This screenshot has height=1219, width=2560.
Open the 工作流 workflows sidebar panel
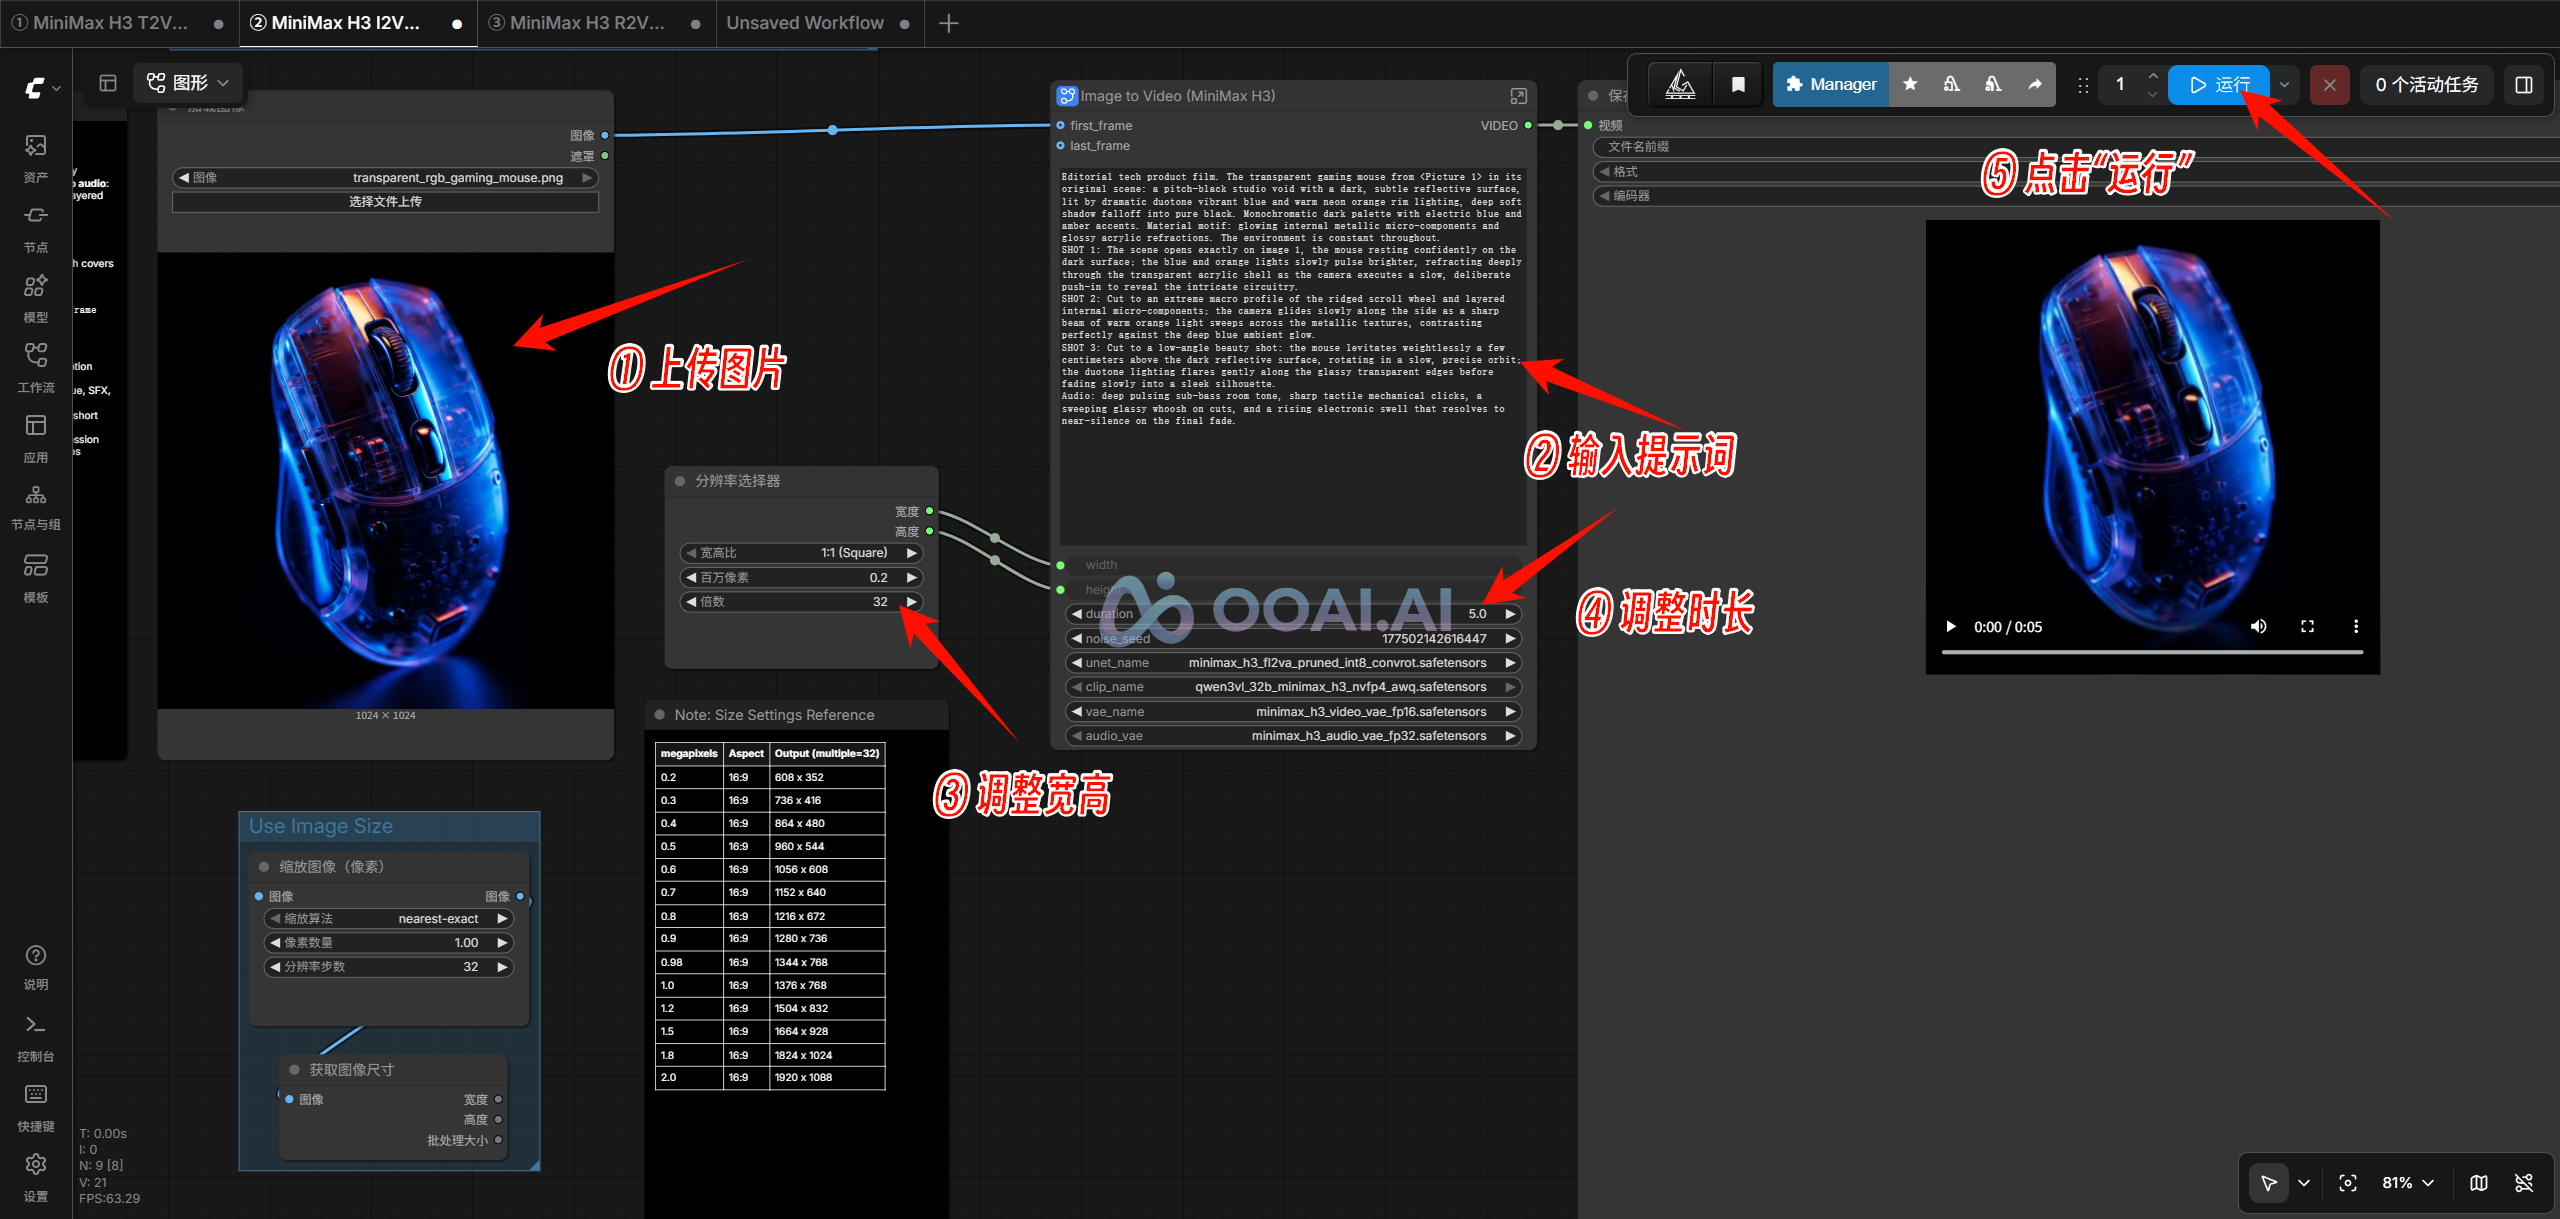pyautogui.click(x=36, y=368)
